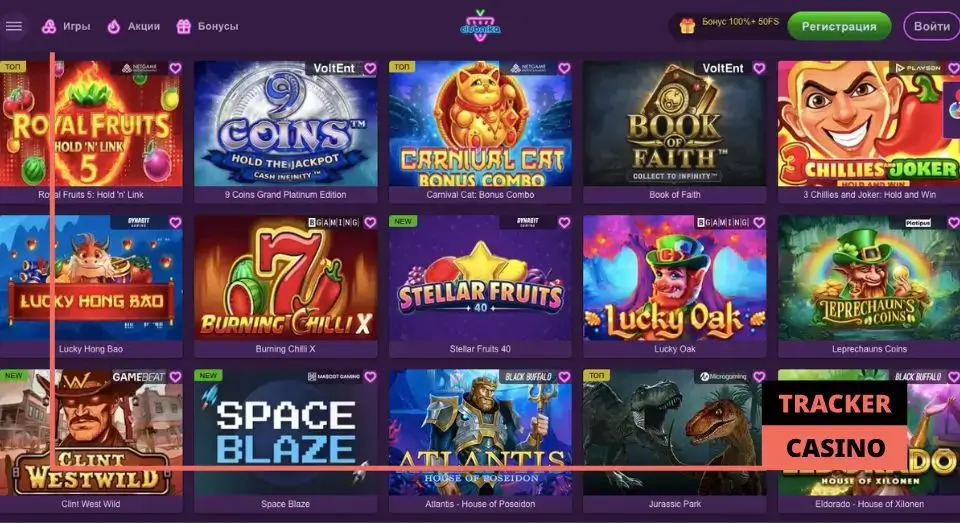
Task: Favorite Jurassic Park heart icon
Action: [759, 377]
